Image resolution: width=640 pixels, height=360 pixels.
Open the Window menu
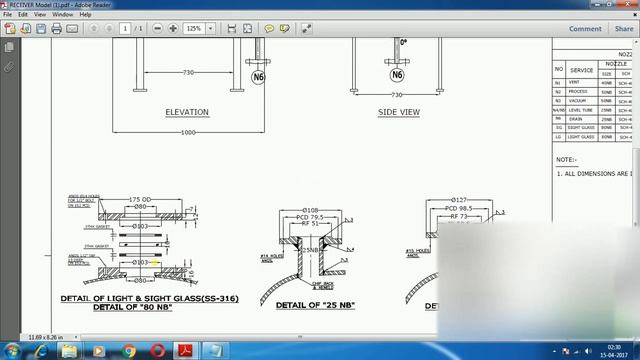(x=62, y=15)
